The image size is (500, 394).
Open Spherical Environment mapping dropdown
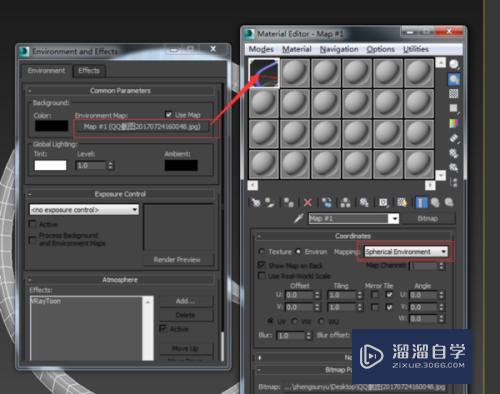tap(406, 252)
